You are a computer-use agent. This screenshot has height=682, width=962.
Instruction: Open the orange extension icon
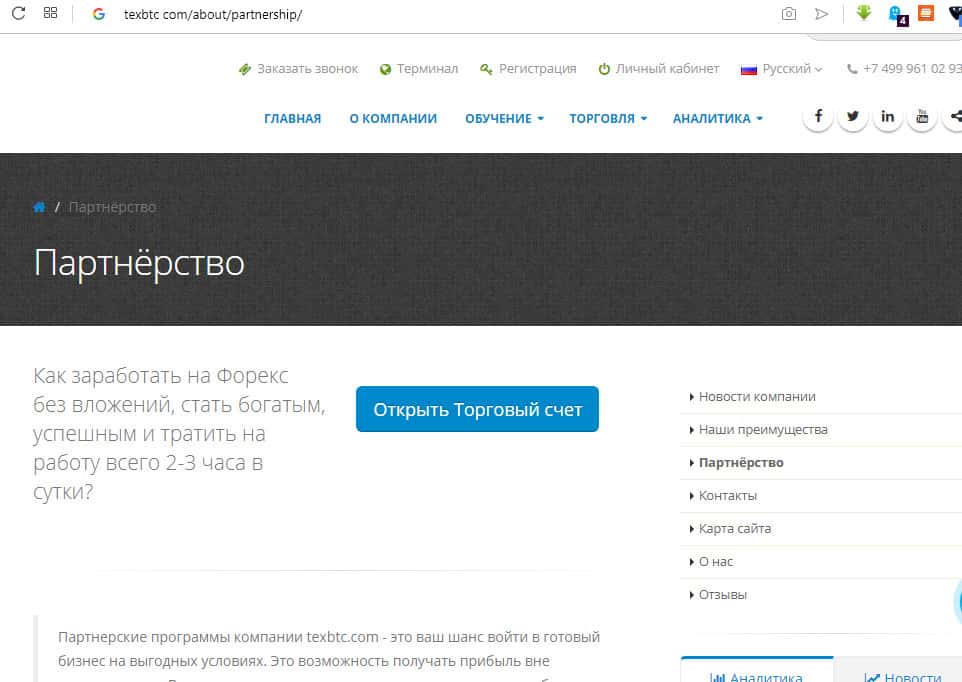coord(926,13)
